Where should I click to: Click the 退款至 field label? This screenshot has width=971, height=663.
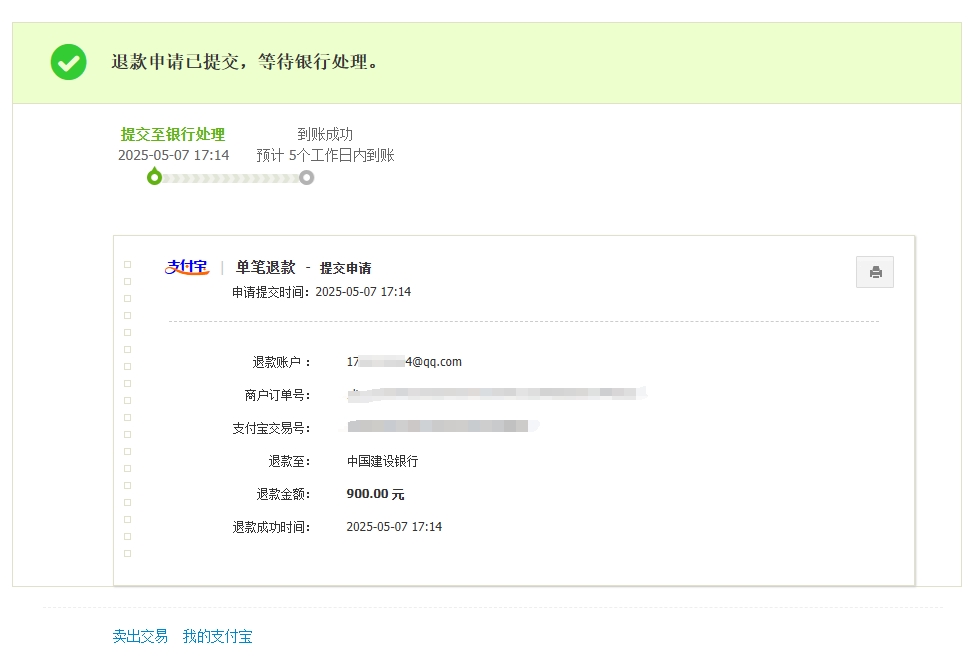pos(289,461)
